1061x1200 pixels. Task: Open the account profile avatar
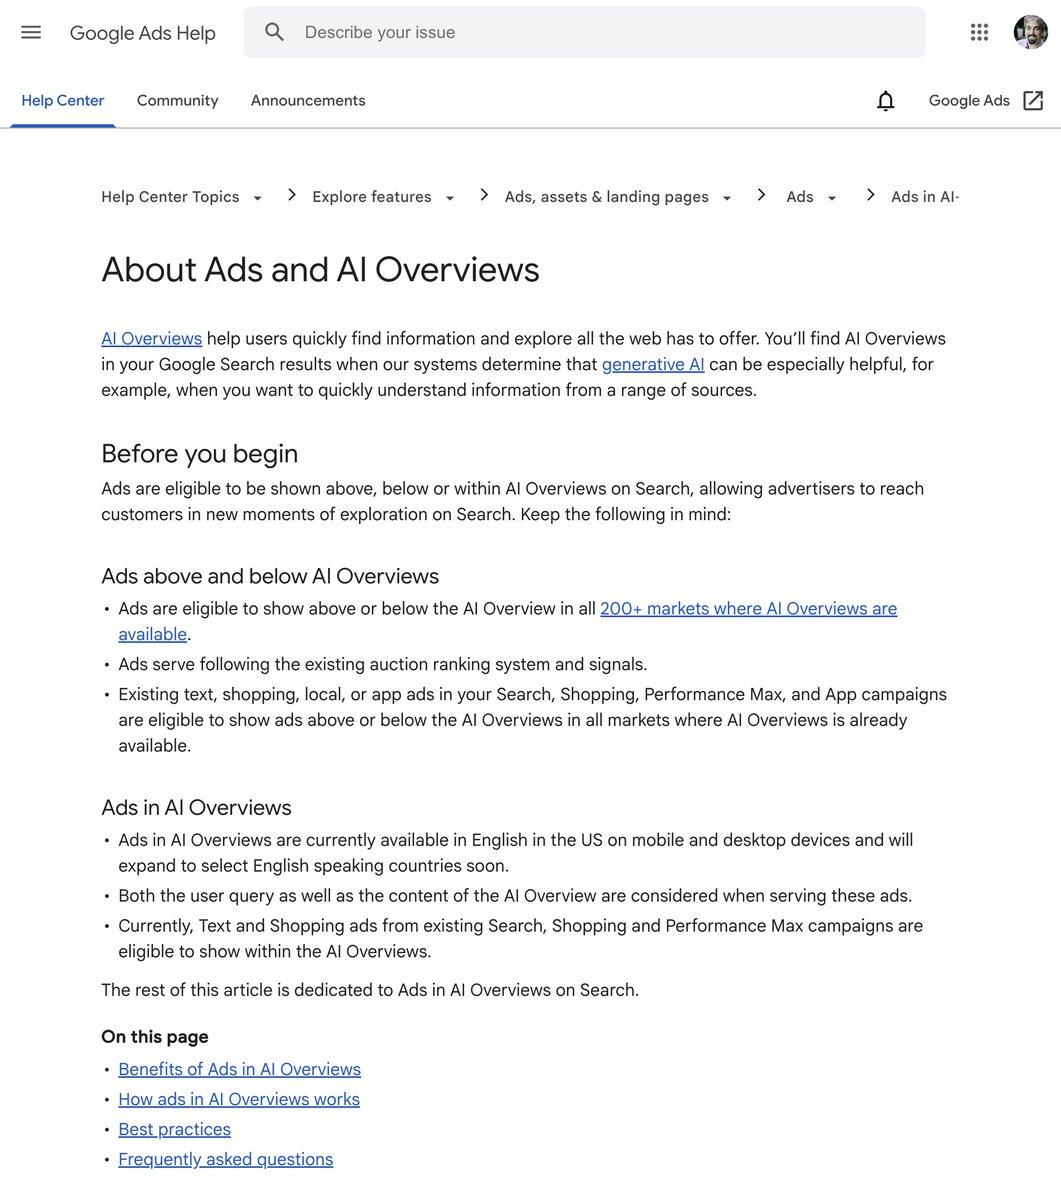[x=1030, y=32]
